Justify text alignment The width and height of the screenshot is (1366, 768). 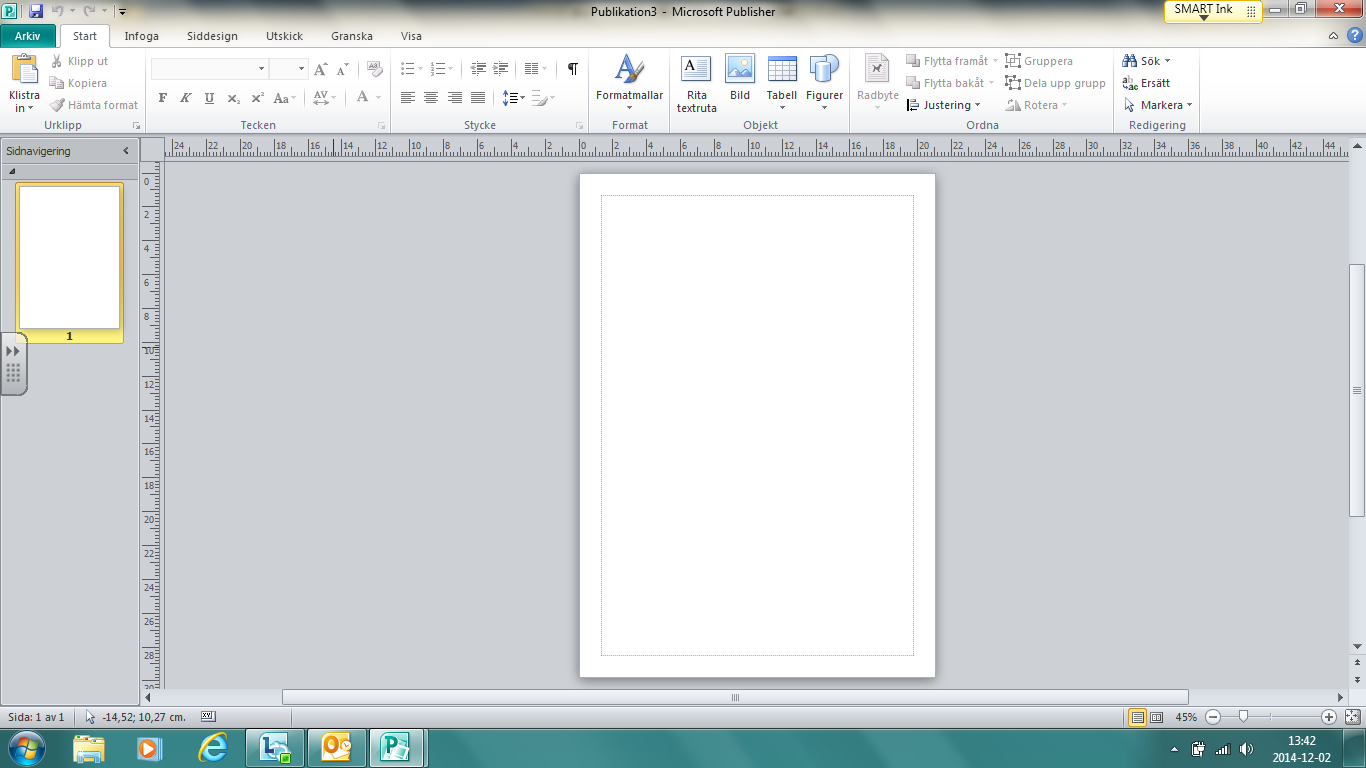(x=478, y=98)
